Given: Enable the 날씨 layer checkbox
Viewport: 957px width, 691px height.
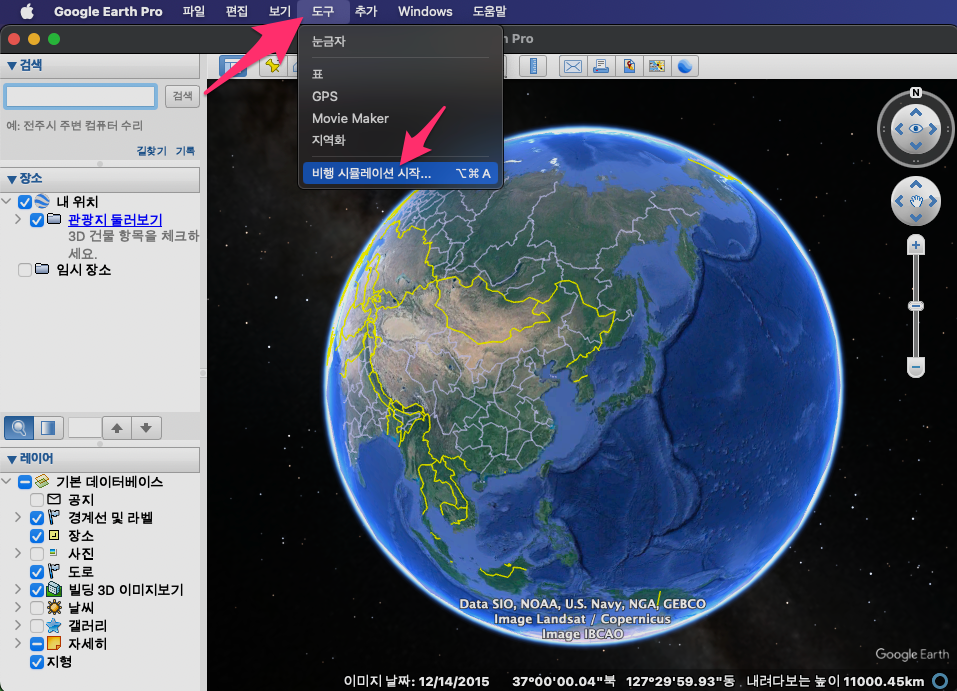Looking at the screenshot, I should click(37, 608).
